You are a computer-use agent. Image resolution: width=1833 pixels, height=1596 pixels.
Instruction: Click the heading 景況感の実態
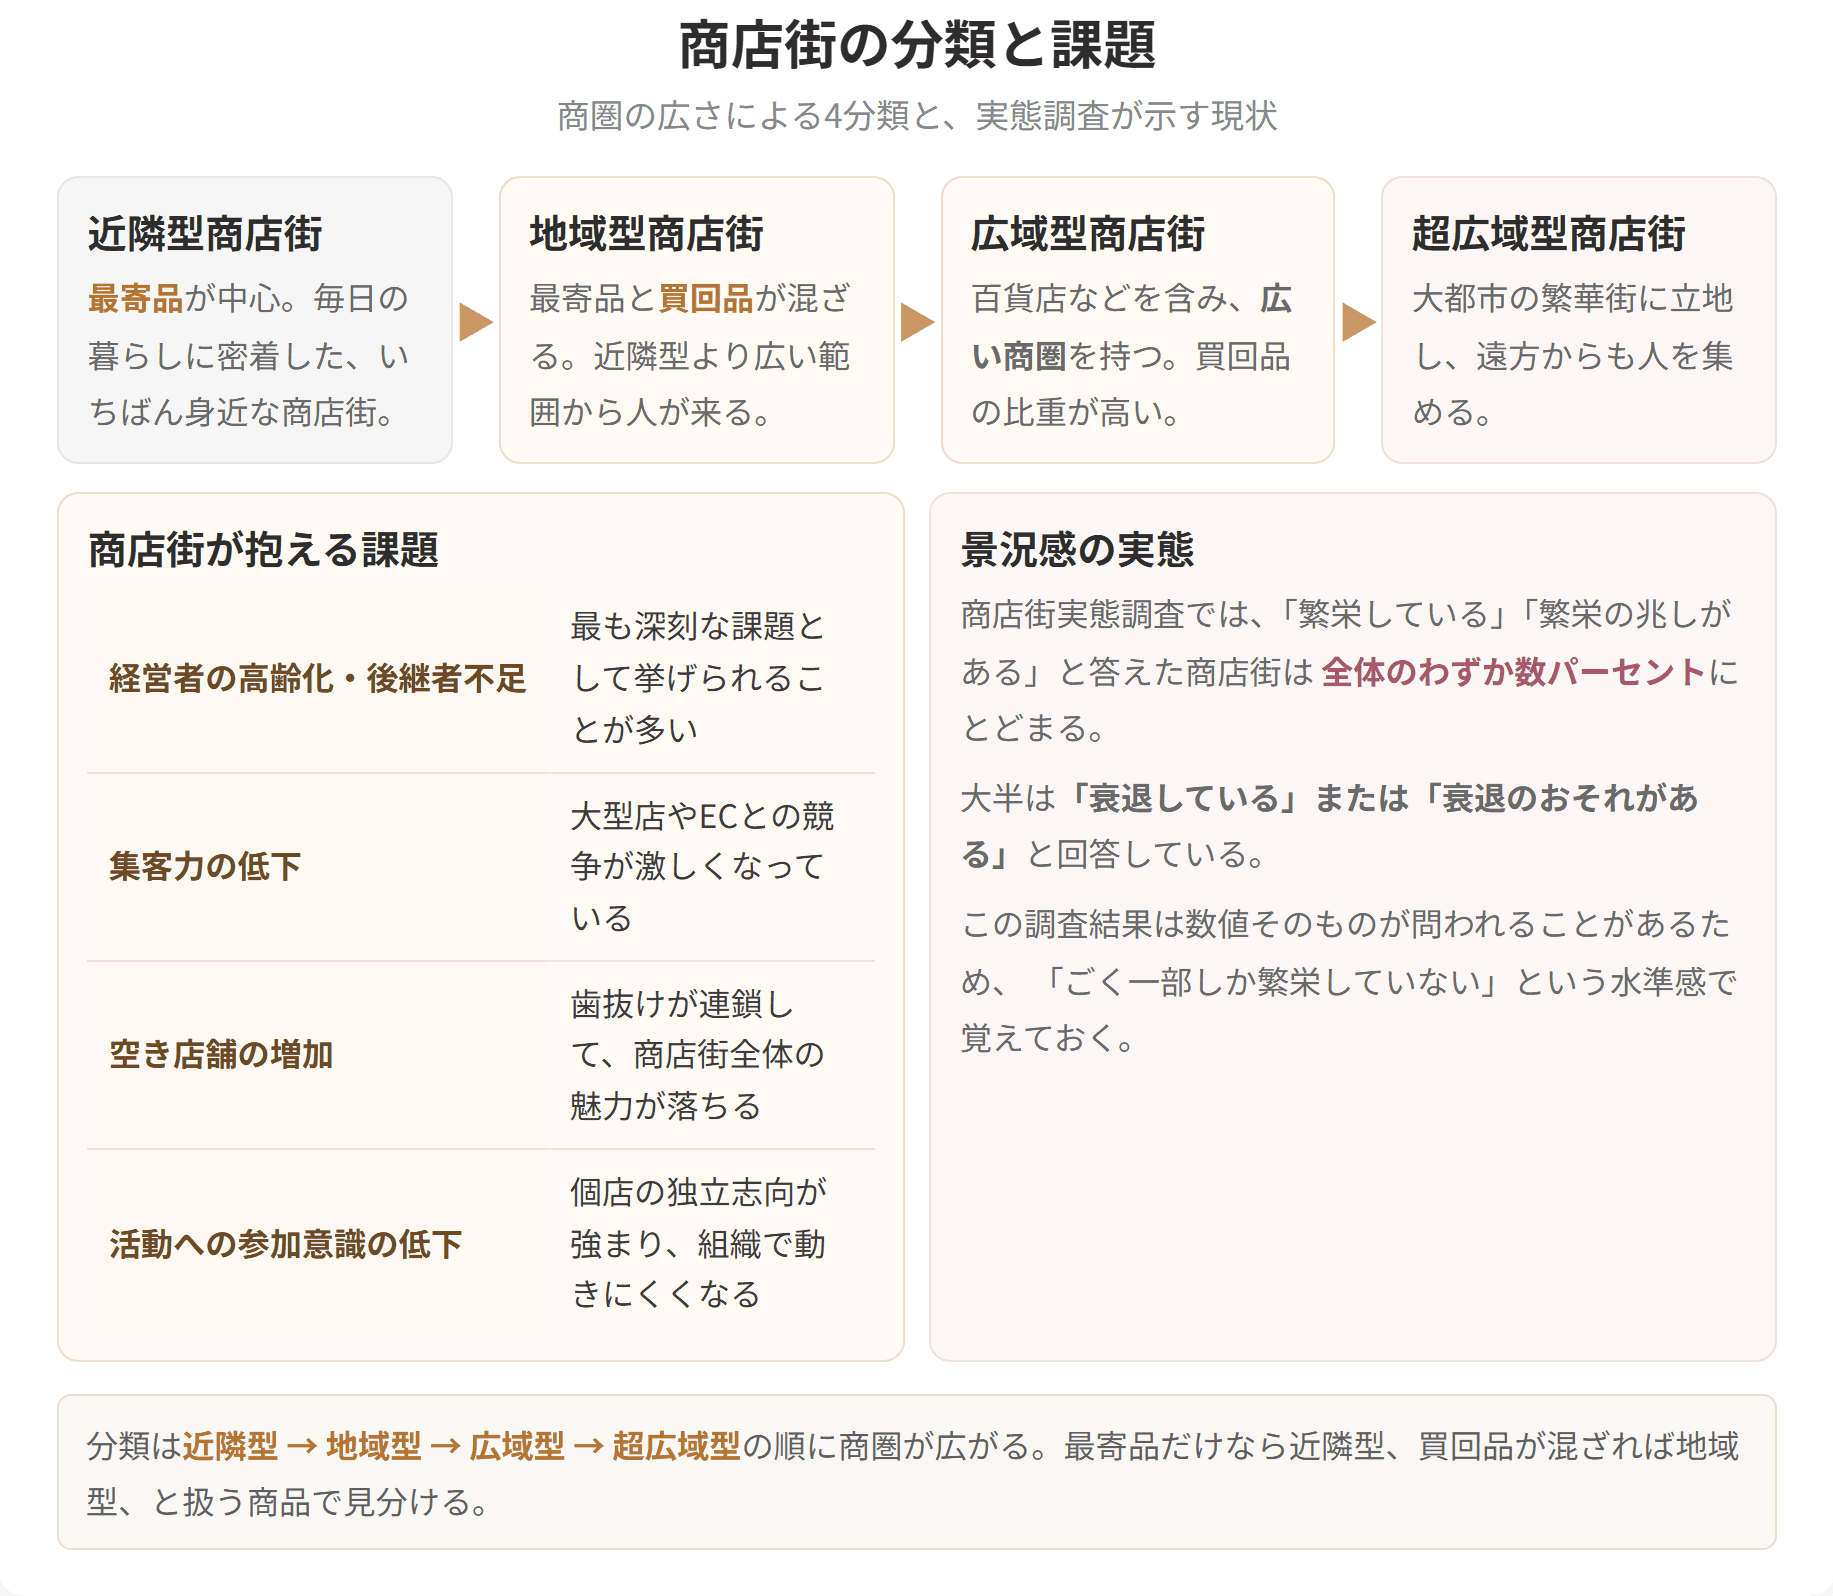click(x=1077, y=549)
